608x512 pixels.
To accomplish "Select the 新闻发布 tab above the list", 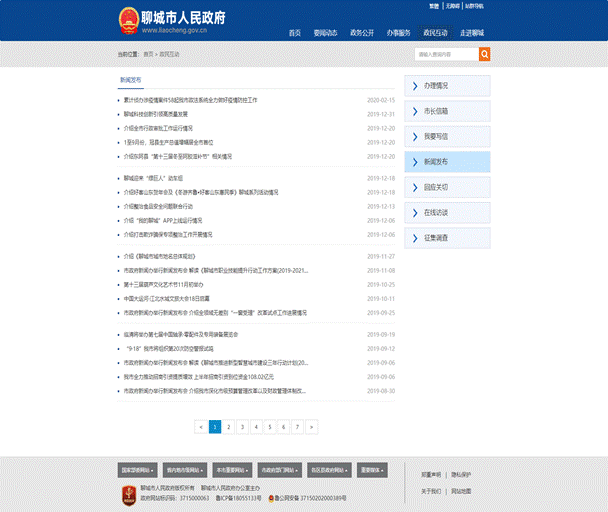I will [x=131, y=80].
